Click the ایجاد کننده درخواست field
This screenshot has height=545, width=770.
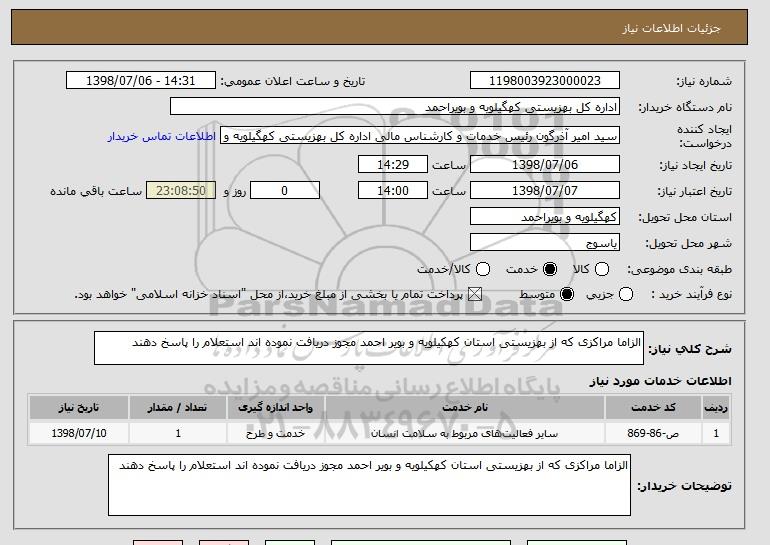click(420, 136)
